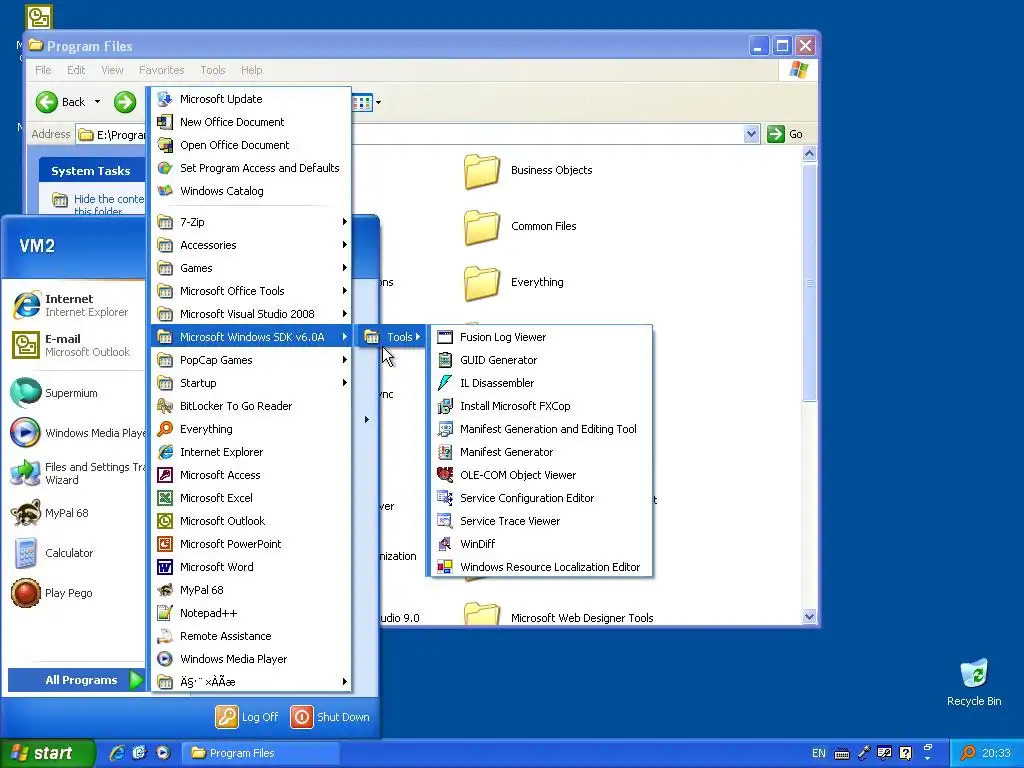Open Help menu in Program Files window
Viewport: 1024px width, 768px height.
(x=251, y=70)
